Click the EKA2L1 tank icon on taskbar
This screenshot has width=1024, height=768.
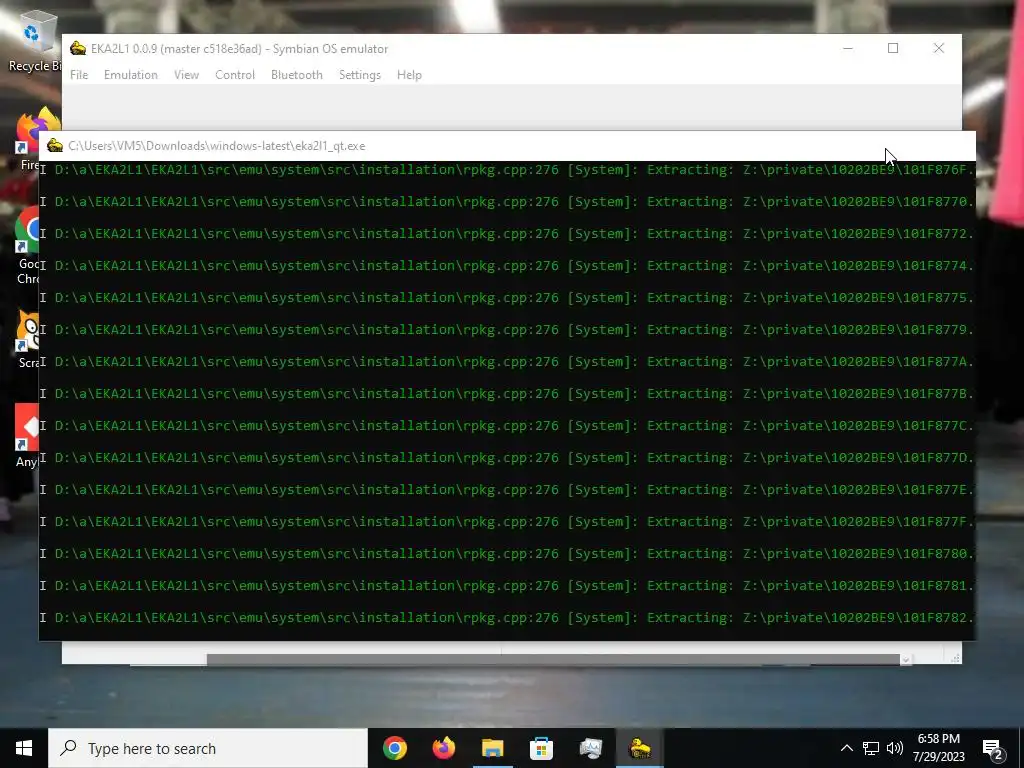pyautogui.click(x=639, y=748)
